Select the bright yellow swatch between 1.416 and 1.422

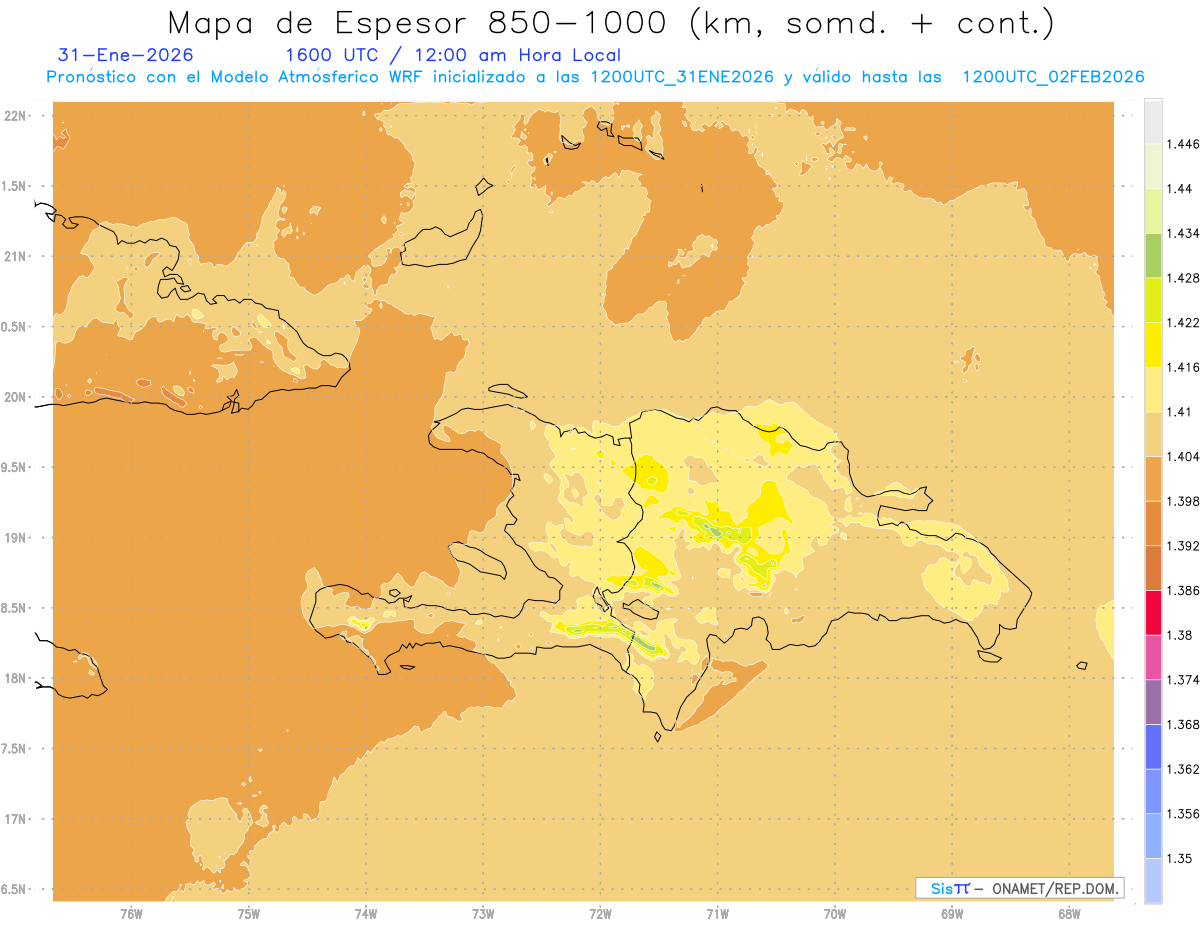coord(1153,344)
